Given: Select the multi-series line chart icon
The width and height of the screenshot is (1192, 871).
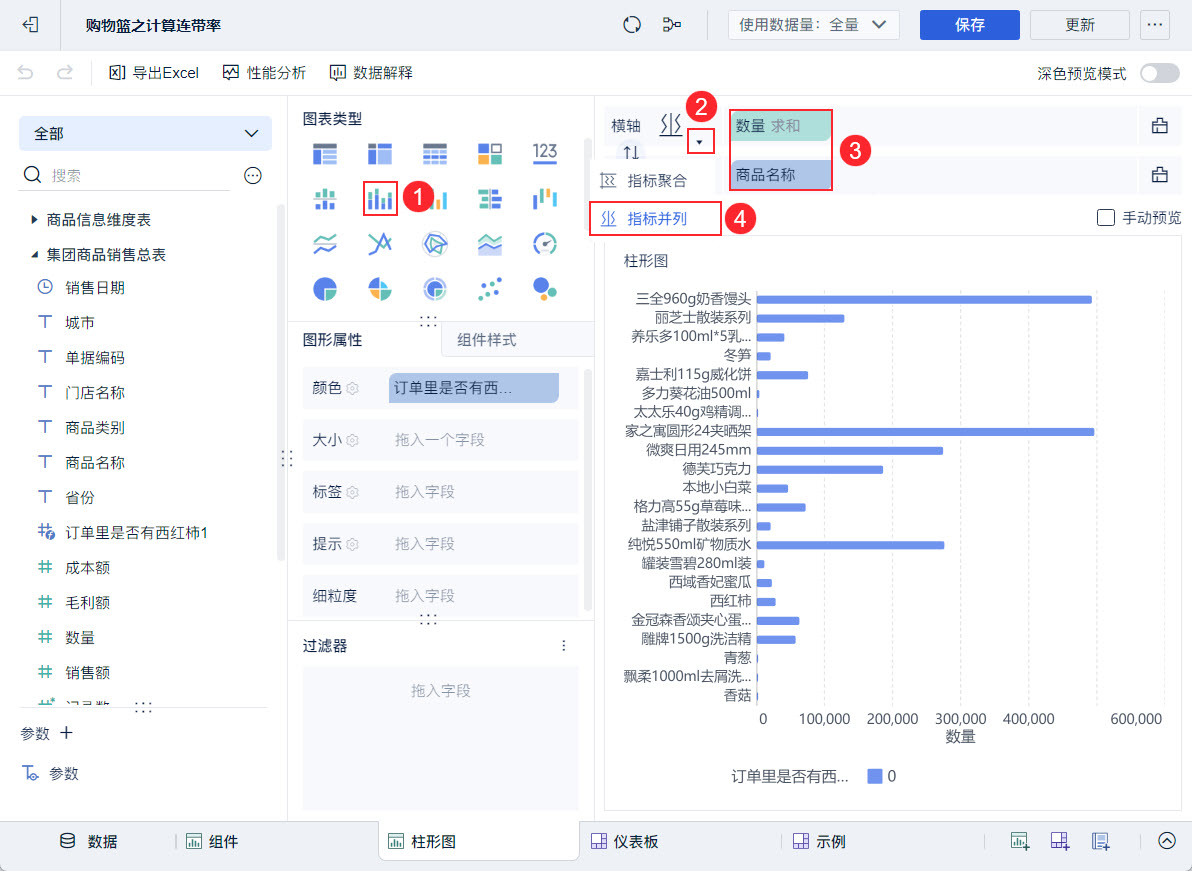Looking at the screenshot, I should pos(379,244).
